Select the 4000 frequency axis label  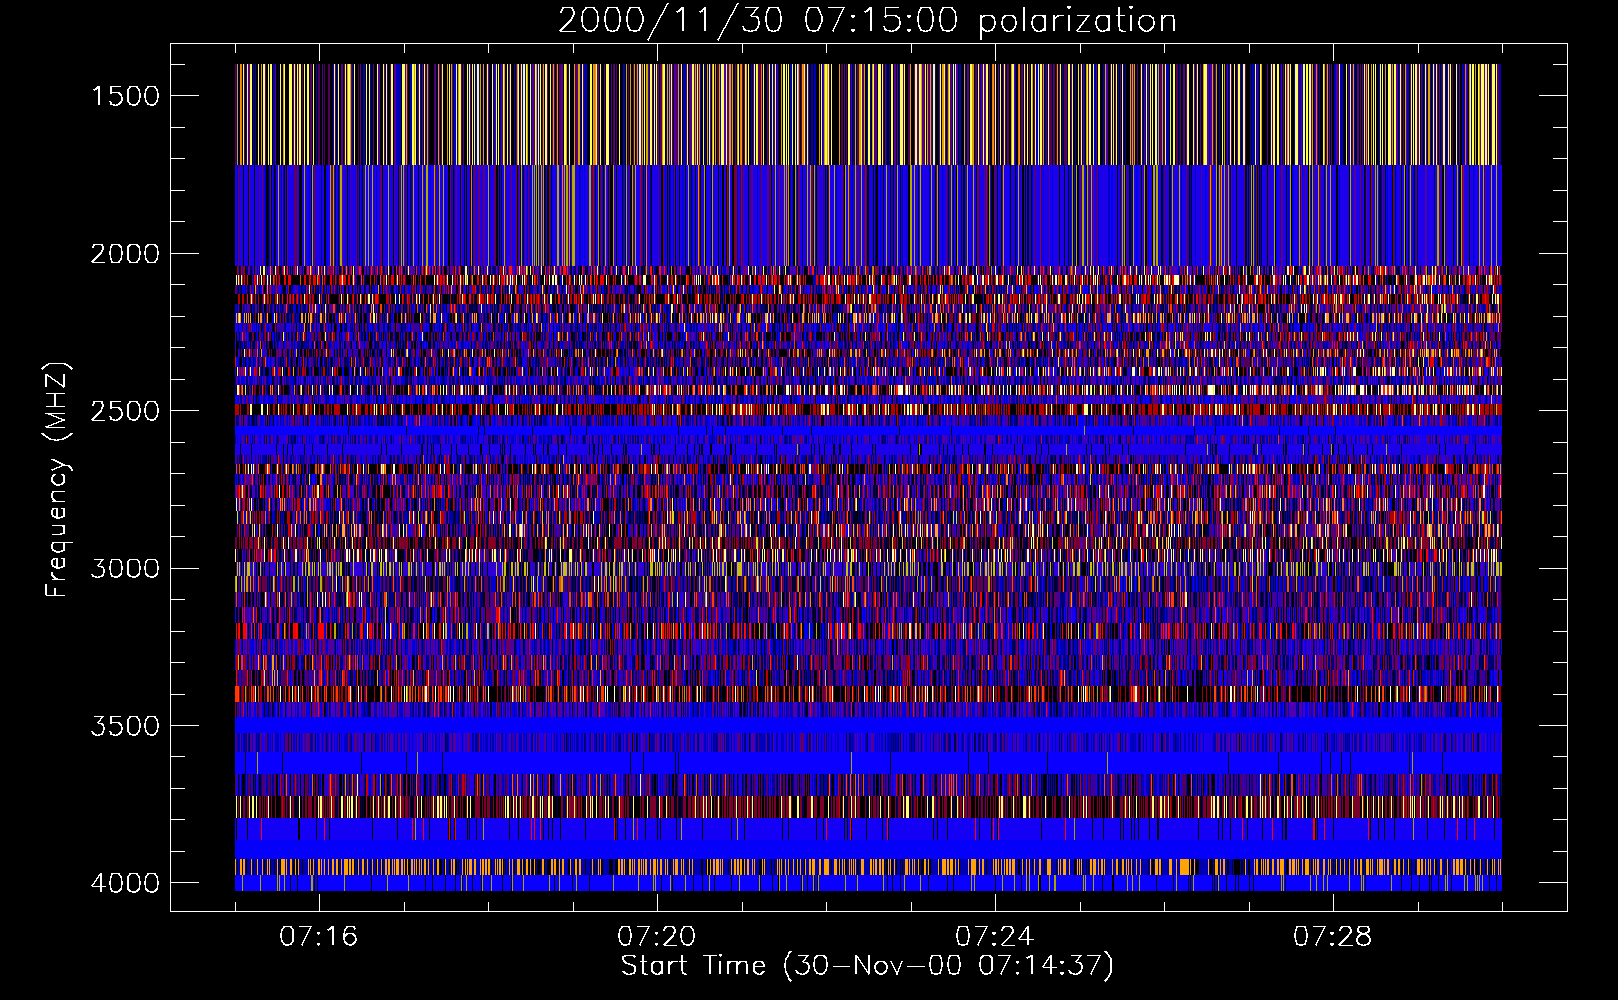click(125, 883)
